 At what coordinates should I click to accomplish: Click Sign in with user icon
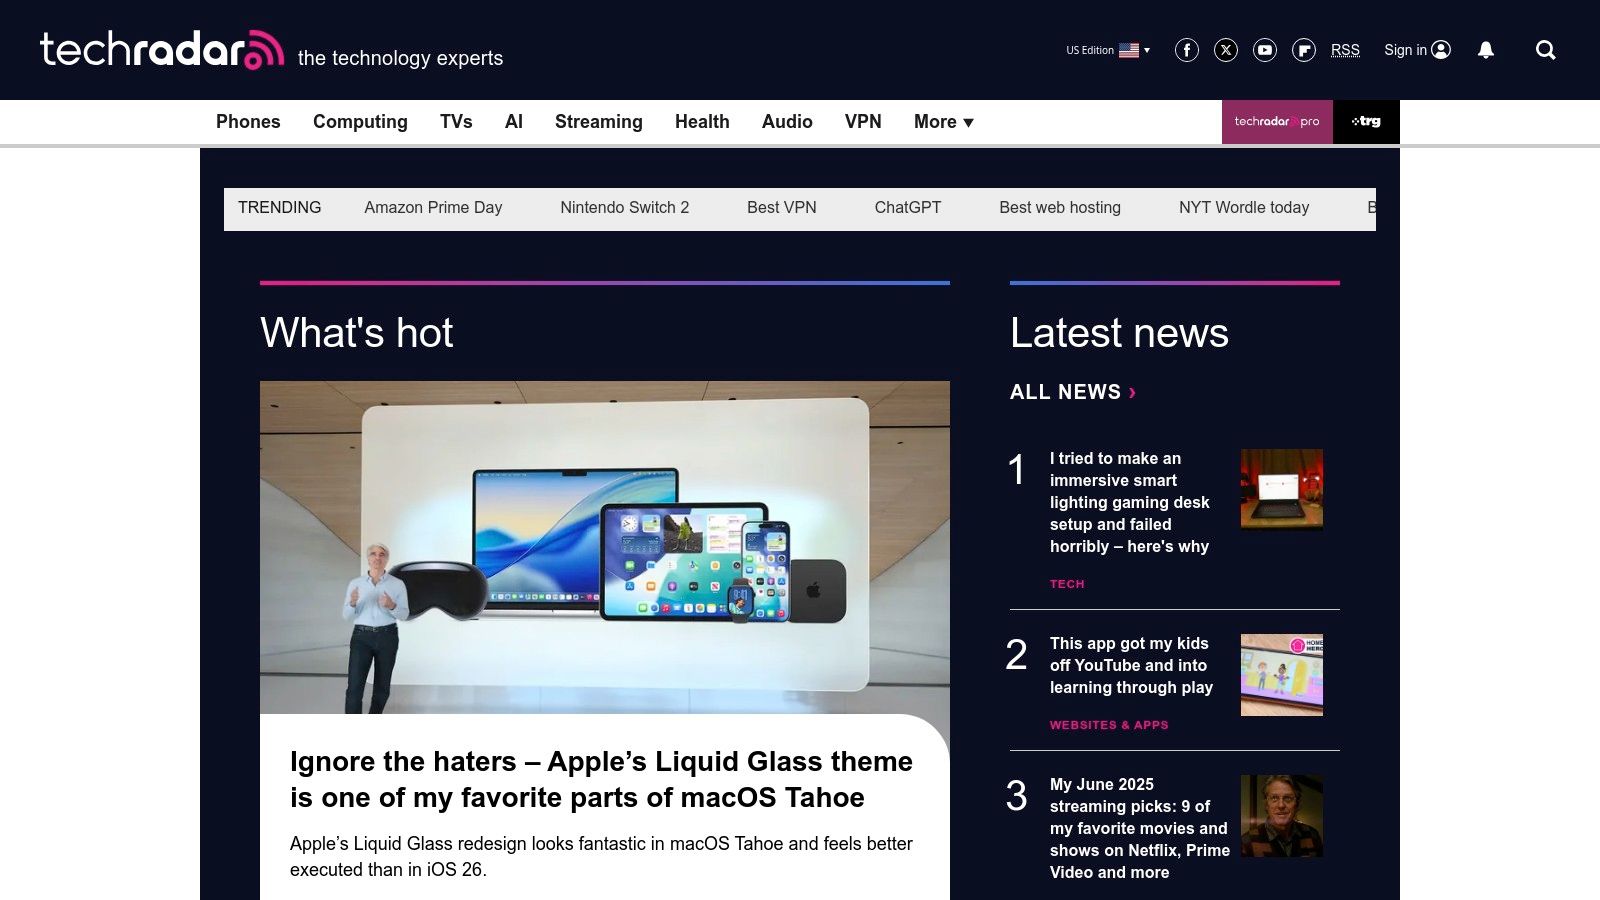(1417, 50)
